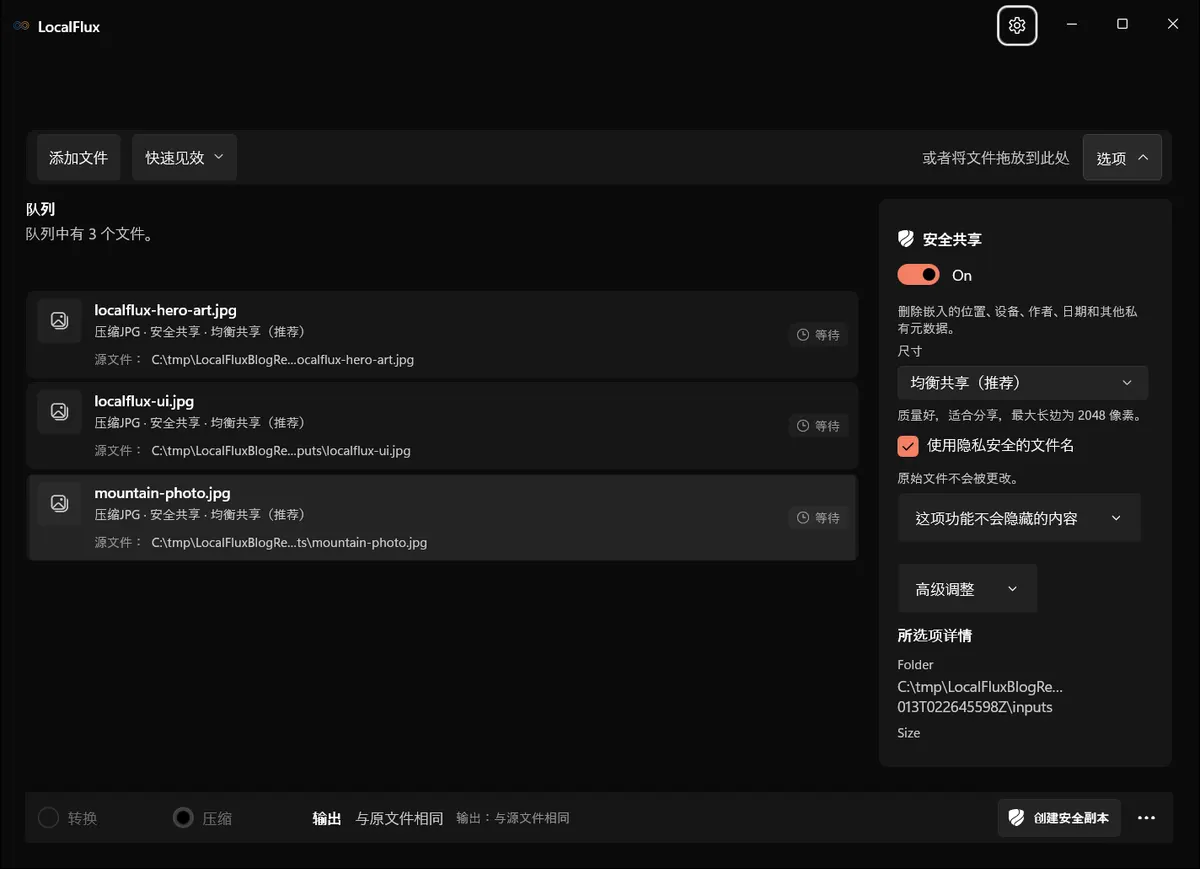Click 原始文件不会被更改 note
This screenshot has width=1200, height=869.
click(x=958, y=478)
